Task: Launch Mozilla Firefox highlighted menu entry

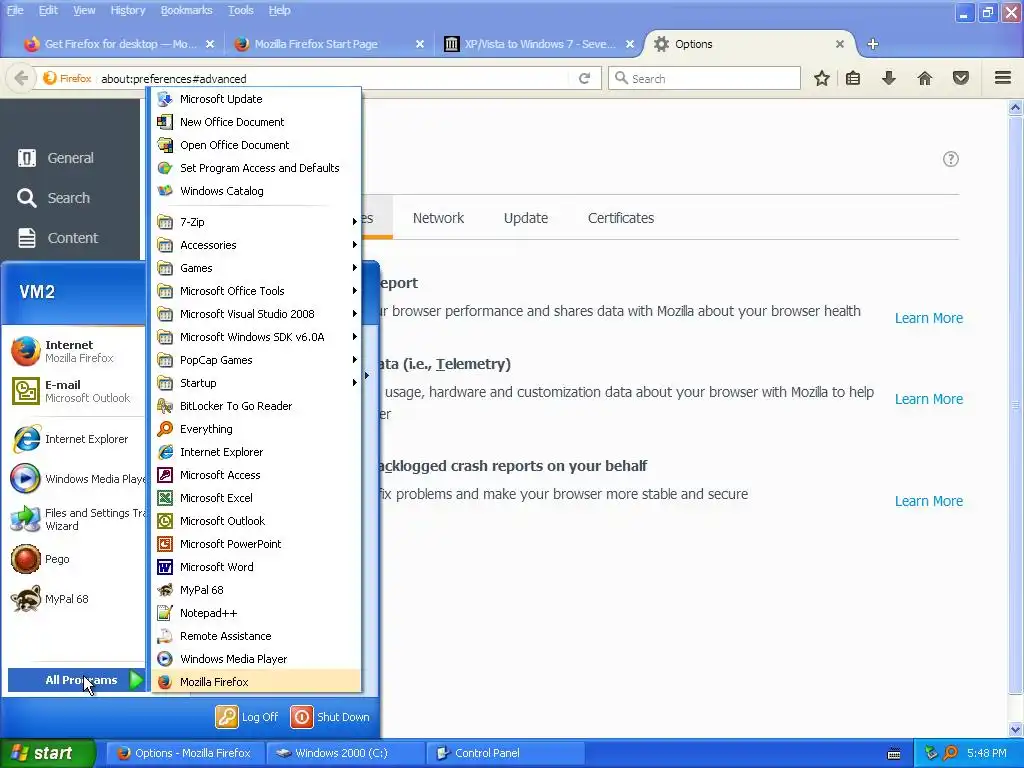Action: pos(256,682)
